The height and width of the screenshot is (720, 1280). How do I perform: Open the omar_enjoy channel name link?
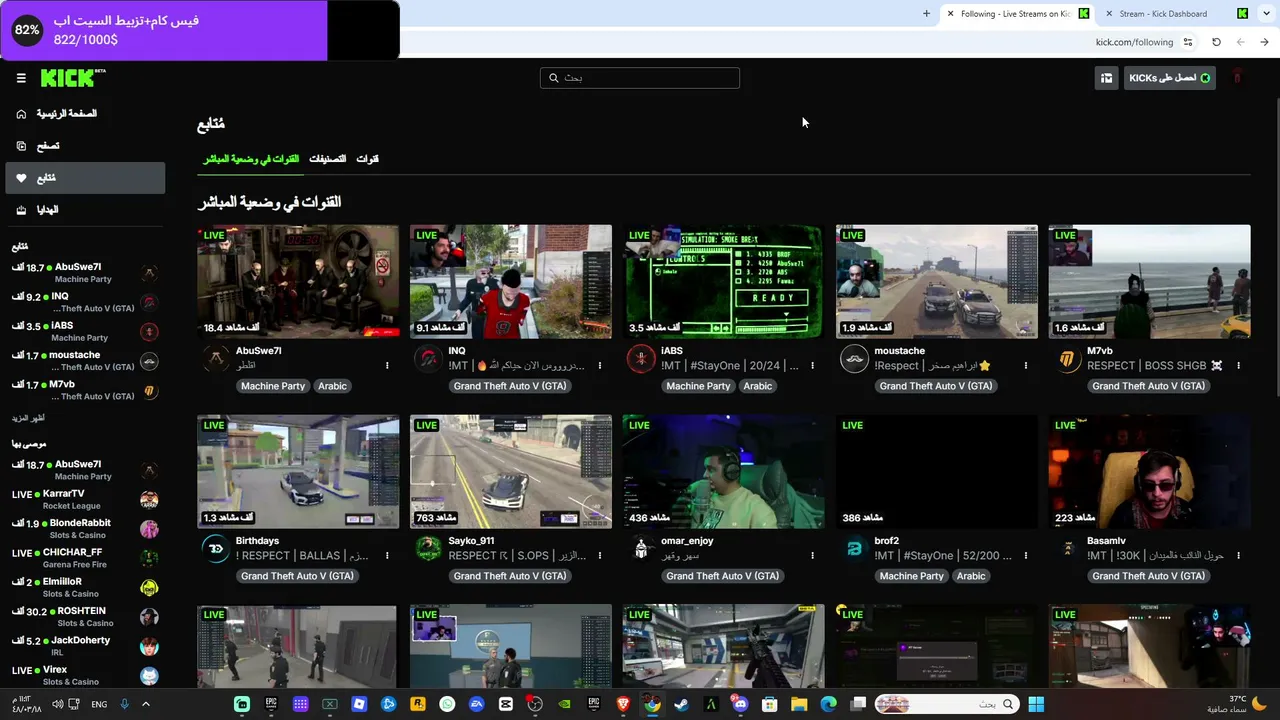click(687, 541)
